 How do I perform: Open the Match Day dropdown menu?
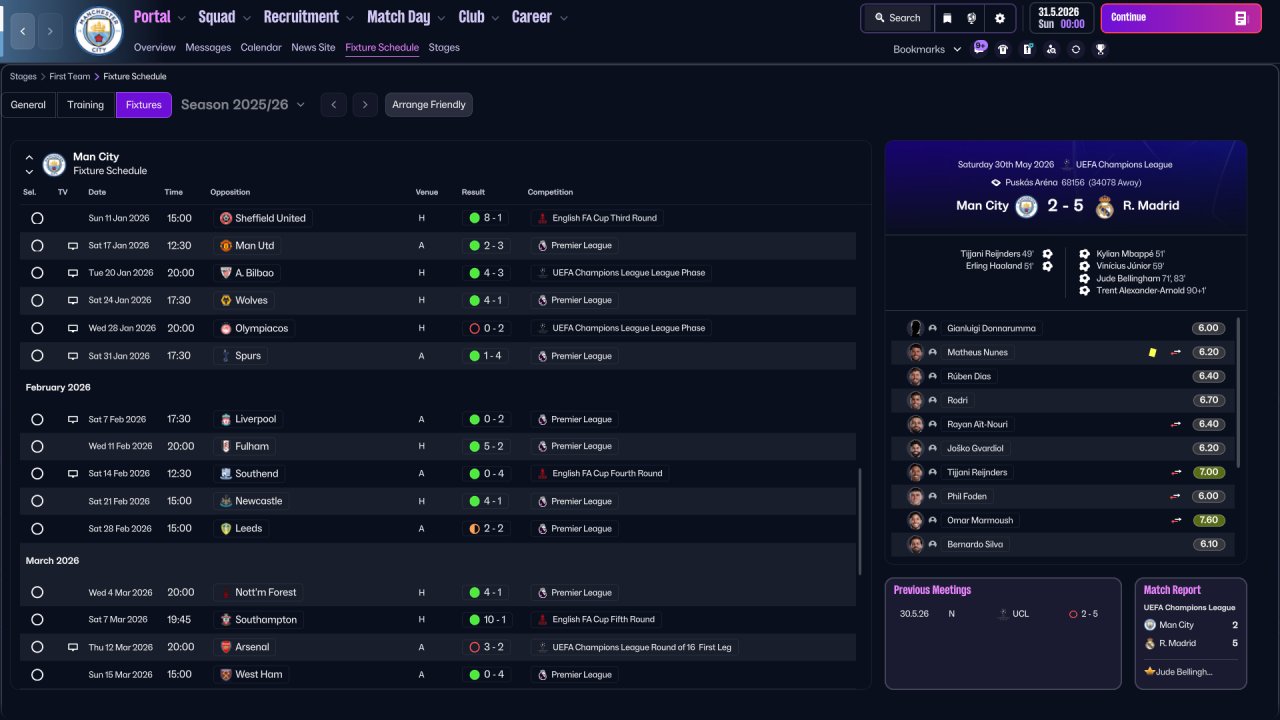tap(406, 17)
